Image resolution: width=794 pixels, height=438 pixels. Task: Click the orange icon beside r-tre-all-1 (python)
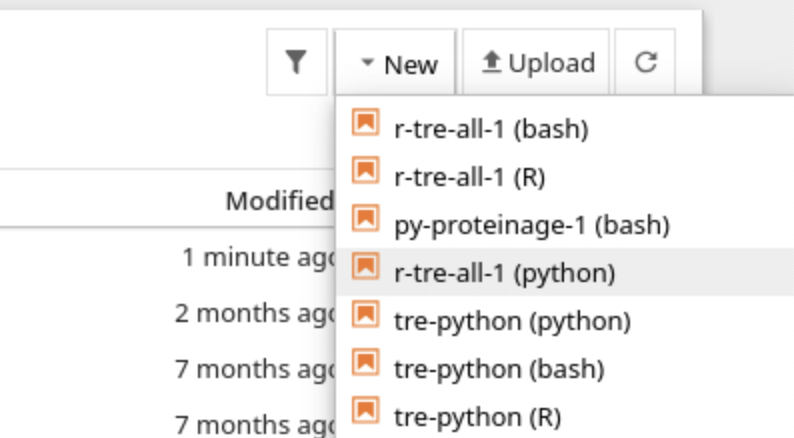click(x=366, y=268)
